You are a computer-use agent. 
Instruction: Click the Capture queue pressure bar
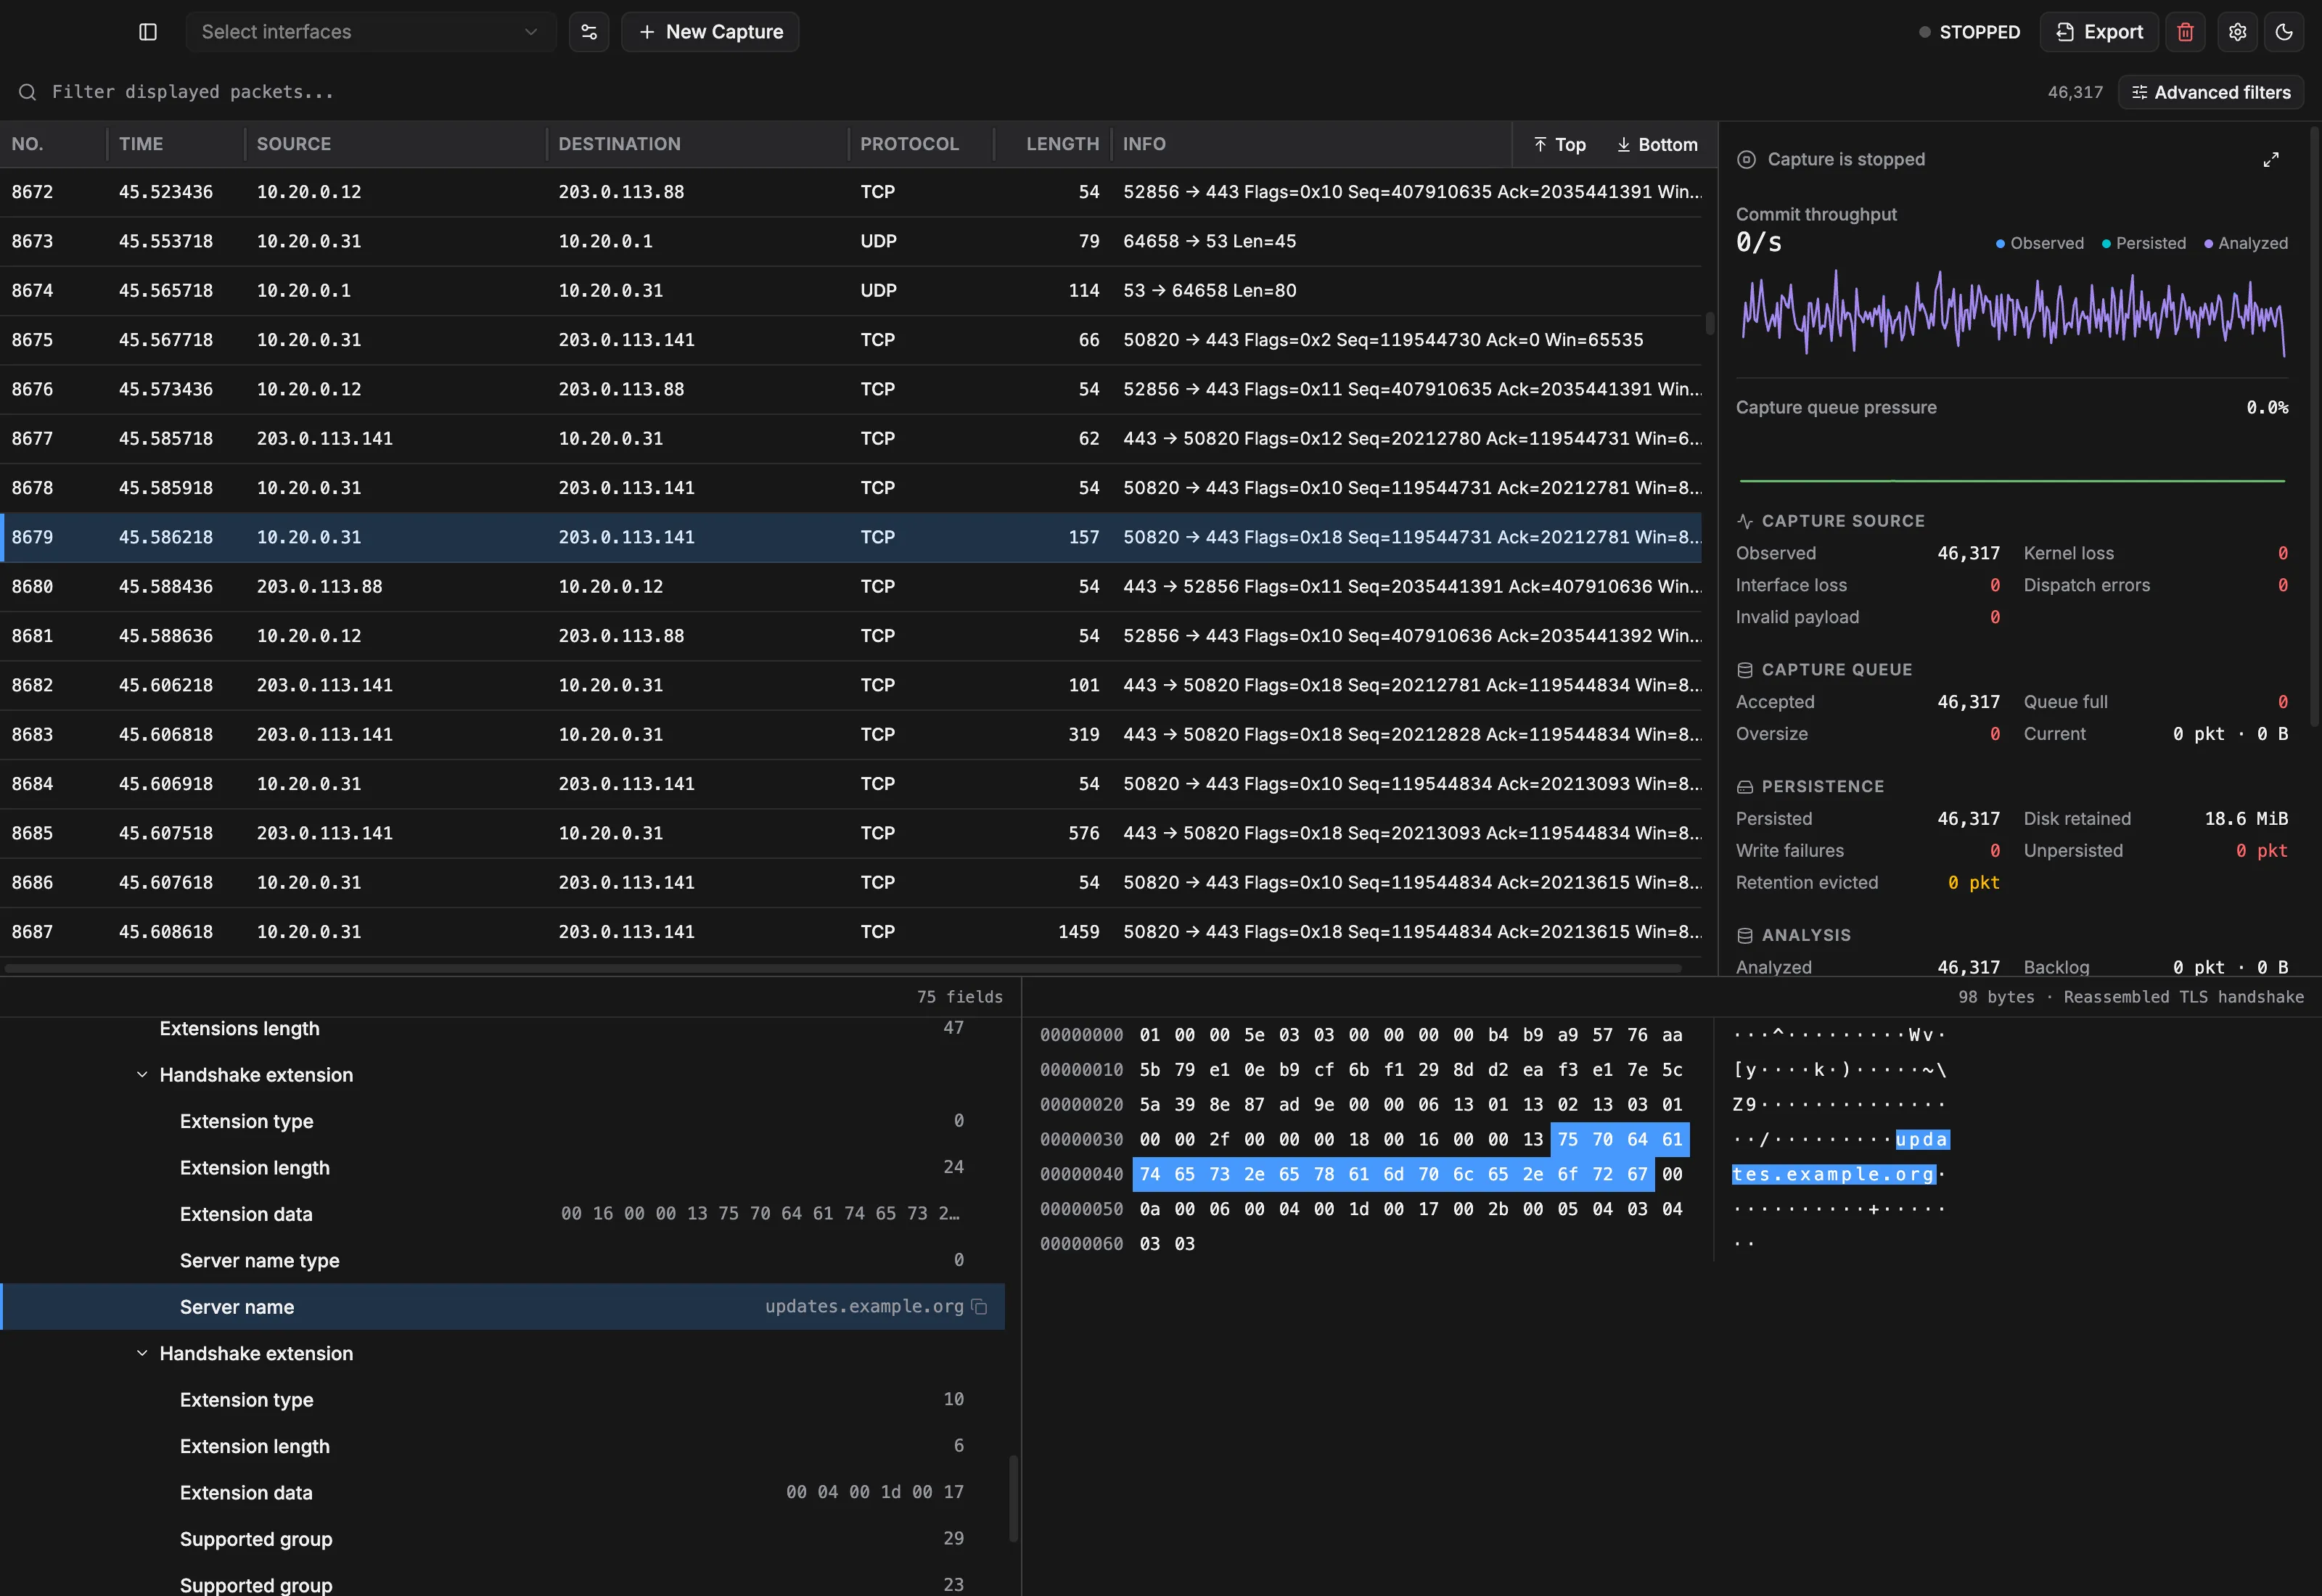tap(2012, 481)
